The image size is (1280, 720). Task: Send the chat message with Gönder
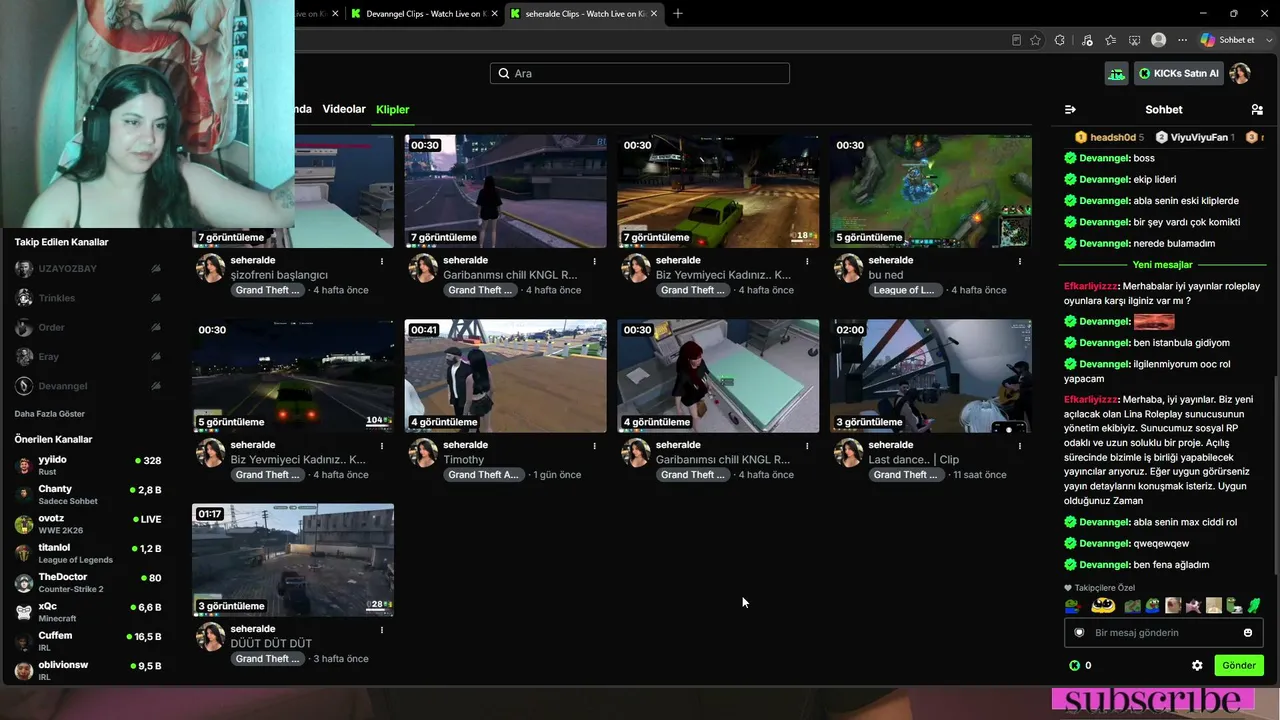1238,665
